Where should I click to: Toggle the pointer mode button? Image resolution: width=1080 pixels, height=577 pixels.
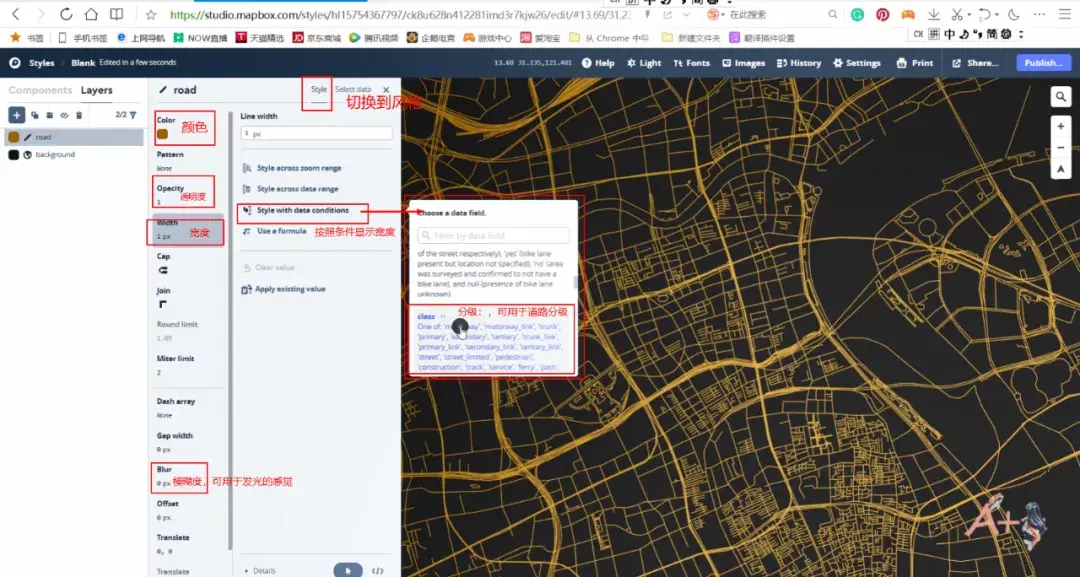348,570
